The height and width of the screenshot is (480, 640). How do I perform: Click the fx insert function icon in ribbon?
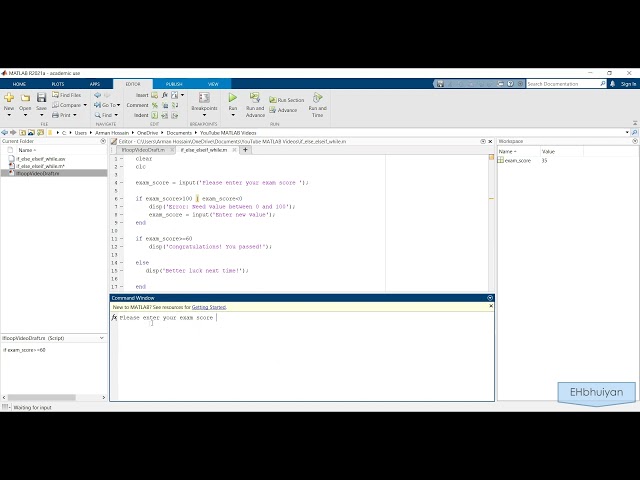(x=164, y=95)
